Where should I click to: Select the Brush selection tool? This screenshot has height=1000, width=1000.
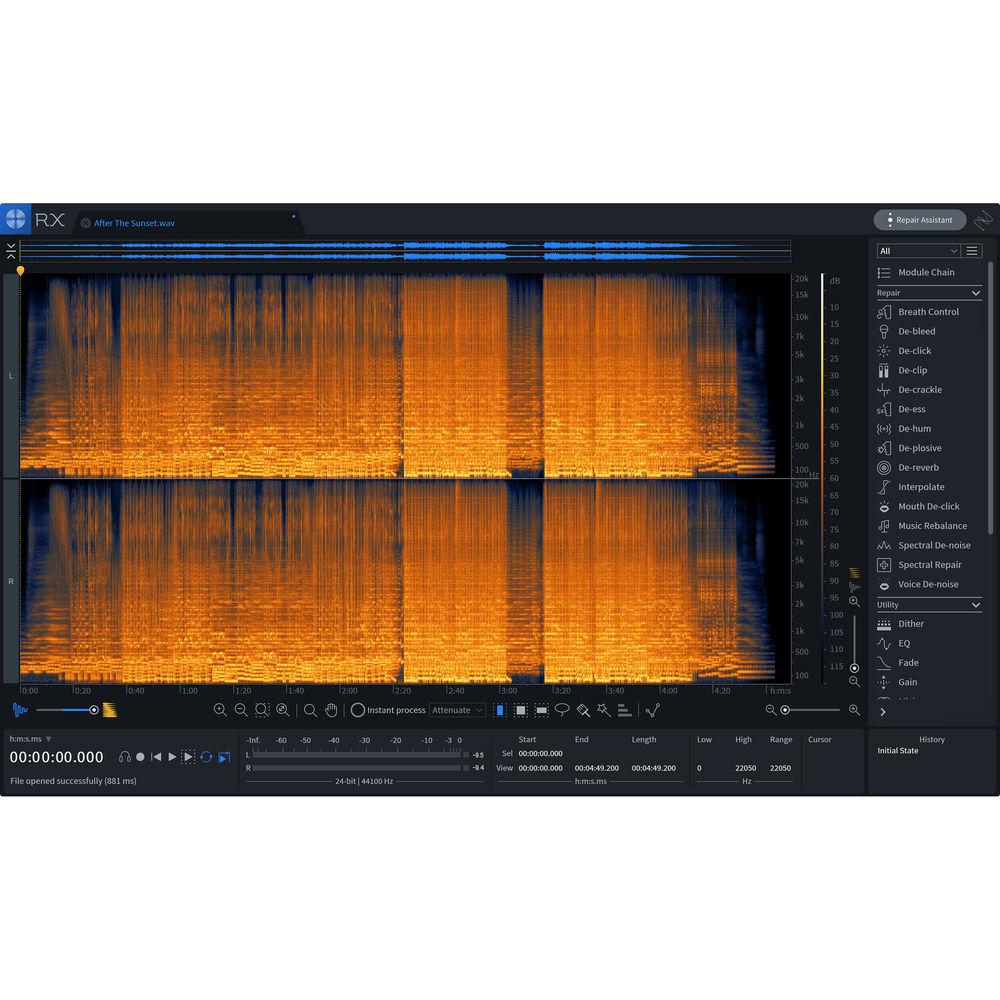click(x=581, y=710)
